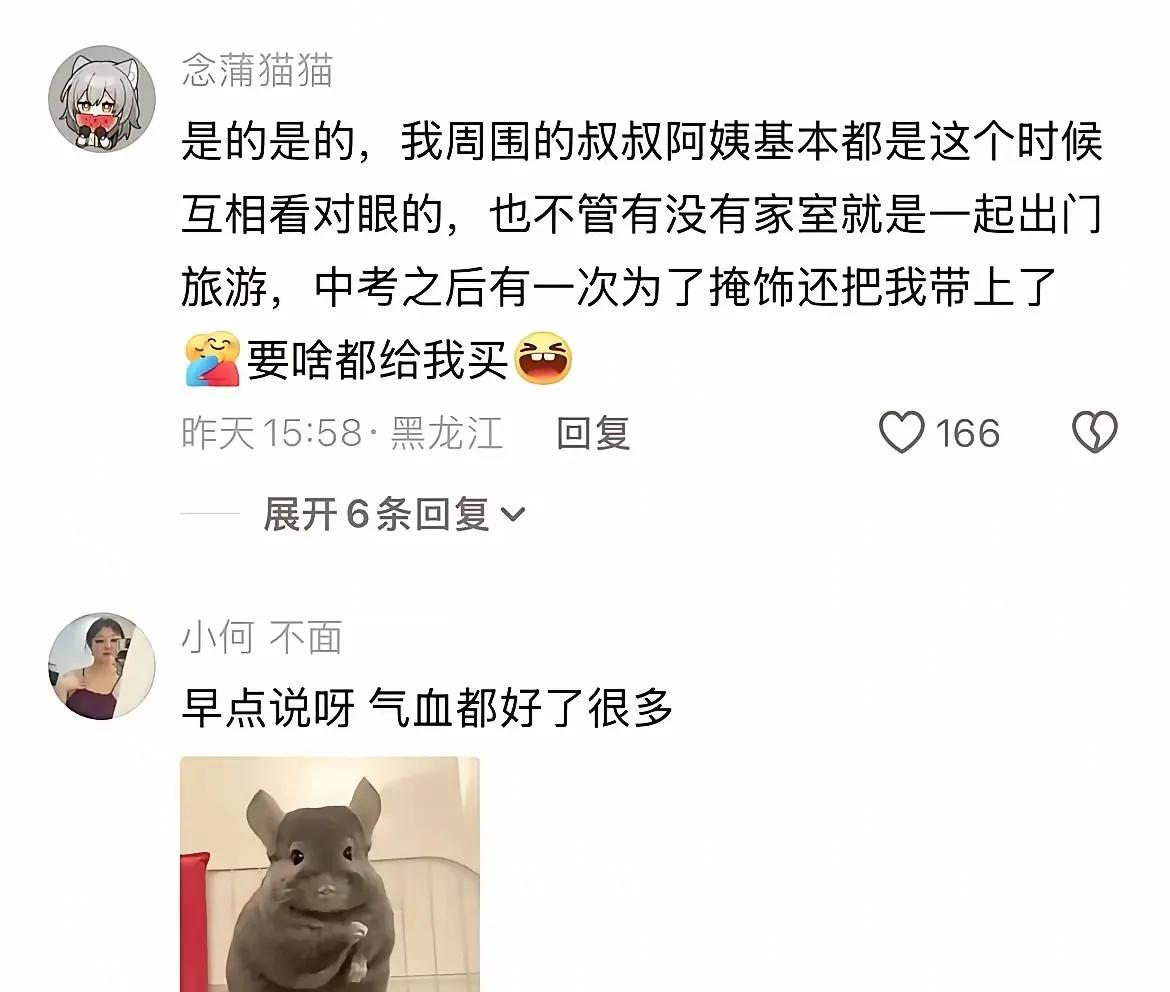Click the hugging emoji in comment
This screenshot has height=992, width=1170.
(x=213, y=359)
